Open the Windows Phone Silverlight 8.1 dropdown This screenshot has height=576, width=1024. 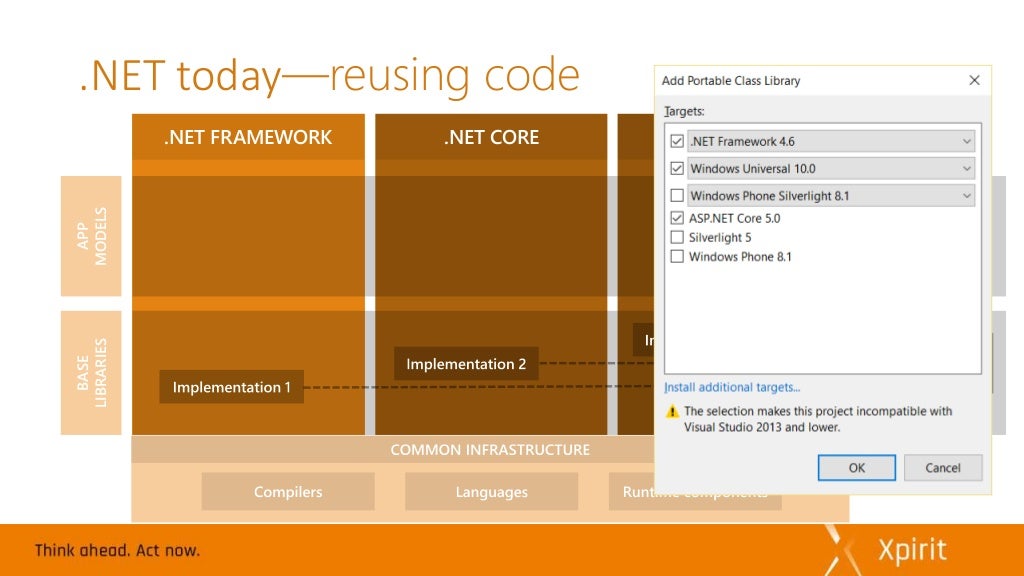point(831,195)
